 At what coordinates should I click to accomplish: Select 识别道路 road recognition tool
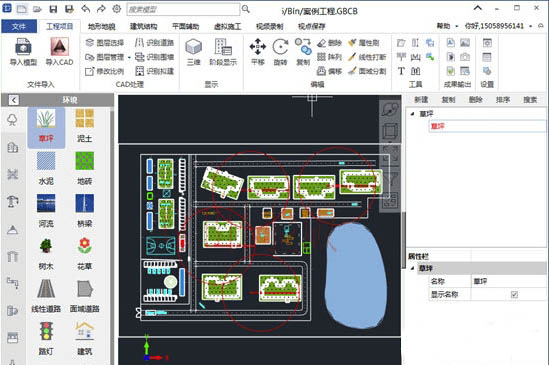coord(154,43)
